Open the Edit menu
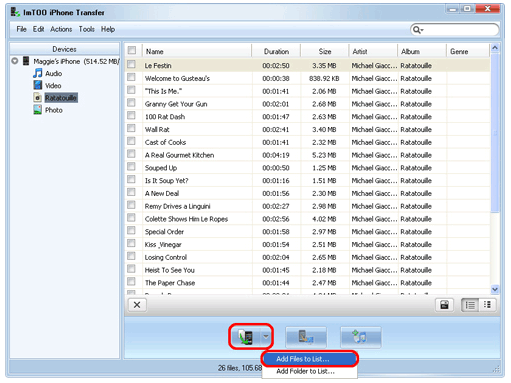The height and width of the screenshot is (383, 511). [38, 29]
